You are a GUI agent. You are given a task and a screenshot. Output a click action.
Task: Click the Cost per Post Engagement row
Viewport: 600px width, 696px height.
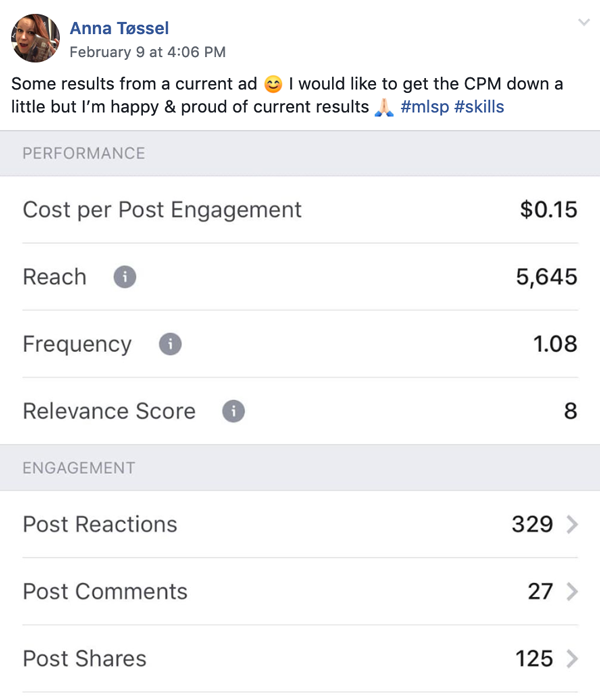click(300, 210)
